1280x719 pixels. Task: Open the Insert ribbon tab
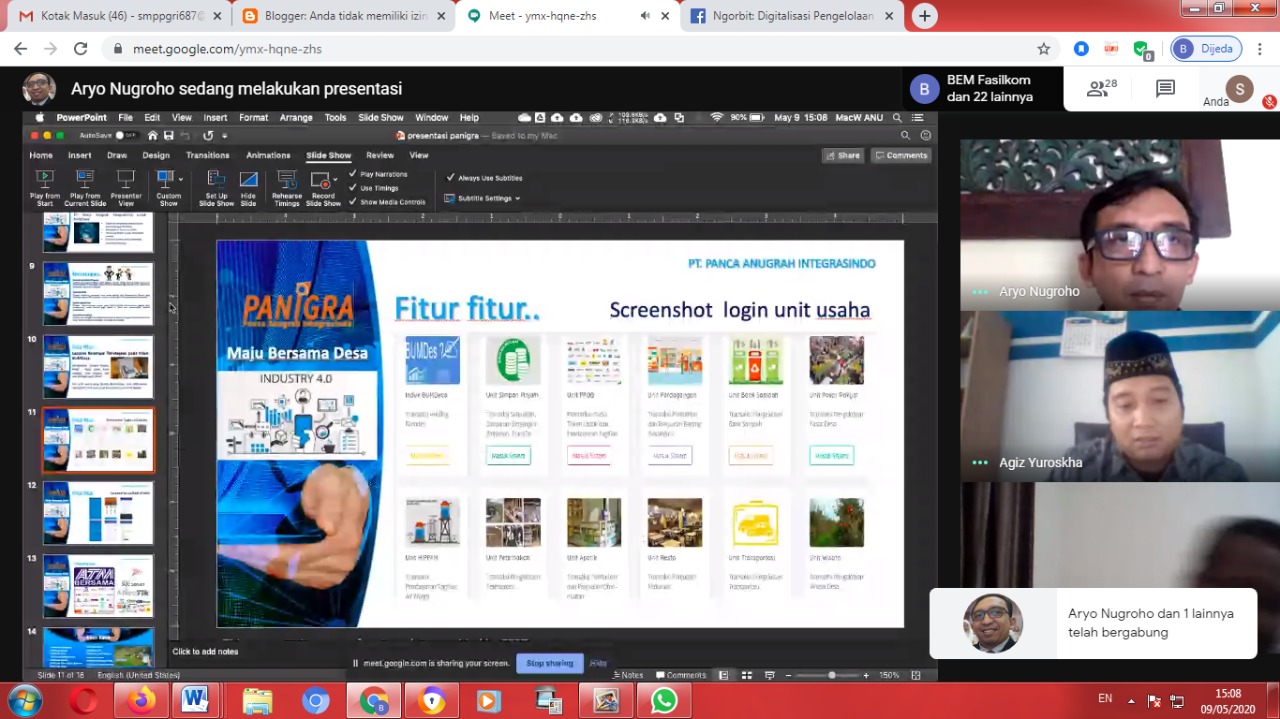click(x=79, y=155)
